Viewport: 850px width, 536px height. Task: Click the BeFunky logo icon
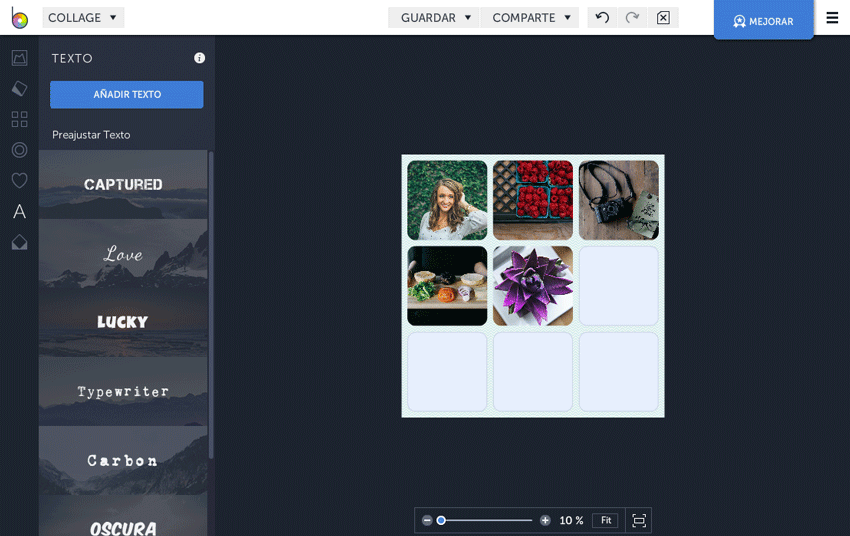[x=20, y=18]
